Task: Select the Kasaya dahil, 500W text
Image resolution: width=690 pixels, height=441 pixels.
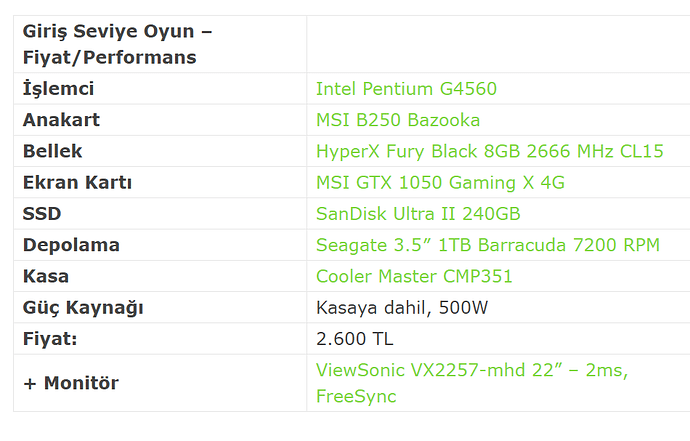Action: pyautogui.click(x=402, y=308)
